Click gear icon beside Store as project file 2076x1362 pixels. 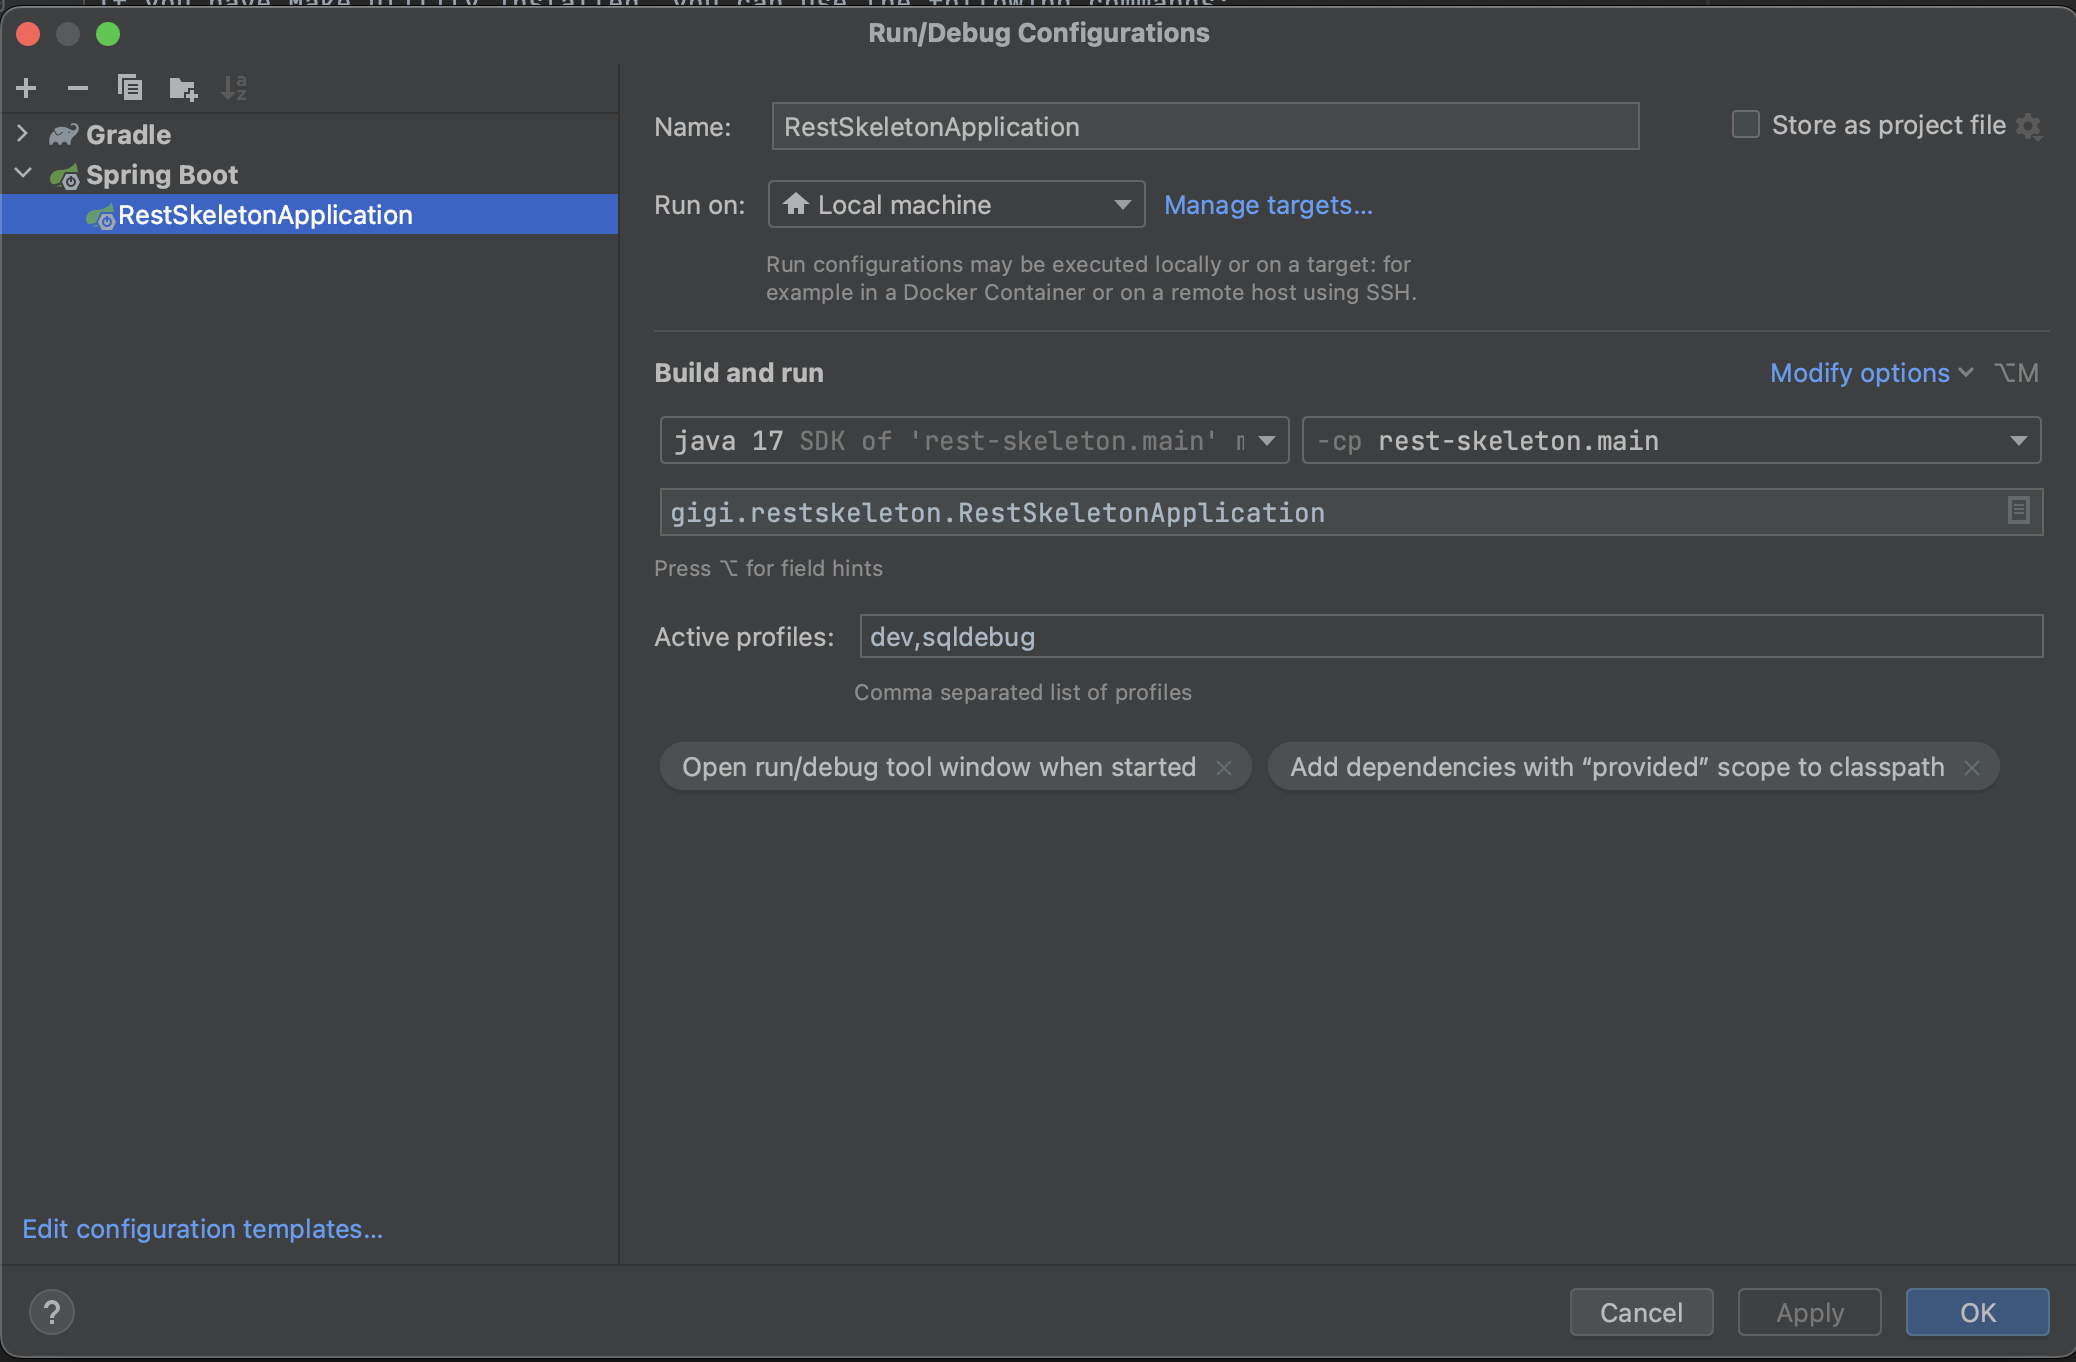pyautogui.click(x=2029, y=126)
